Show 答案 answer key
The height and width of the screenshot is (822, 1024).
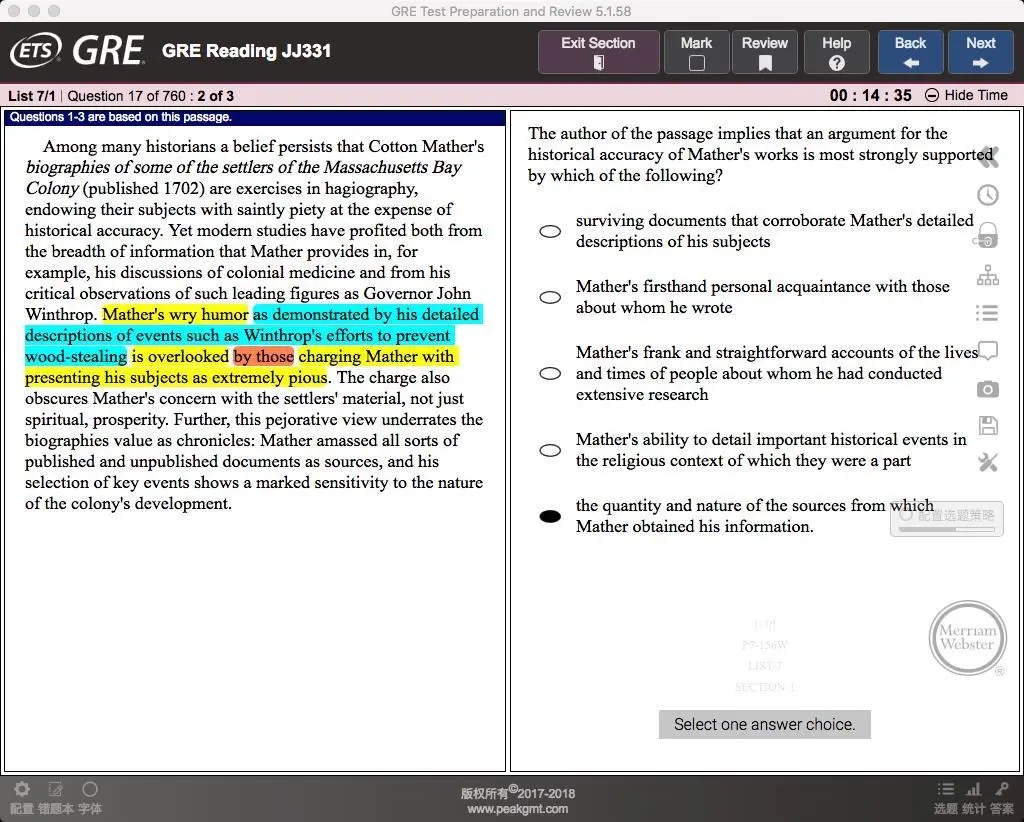1001,798
